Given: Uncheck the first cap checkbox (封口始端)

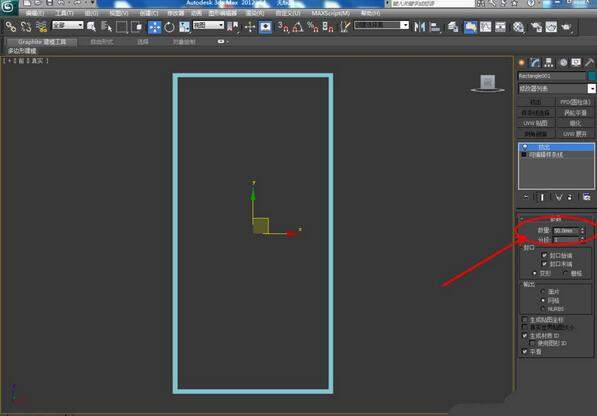Looking at the screenshot, I should pos(544,255).
